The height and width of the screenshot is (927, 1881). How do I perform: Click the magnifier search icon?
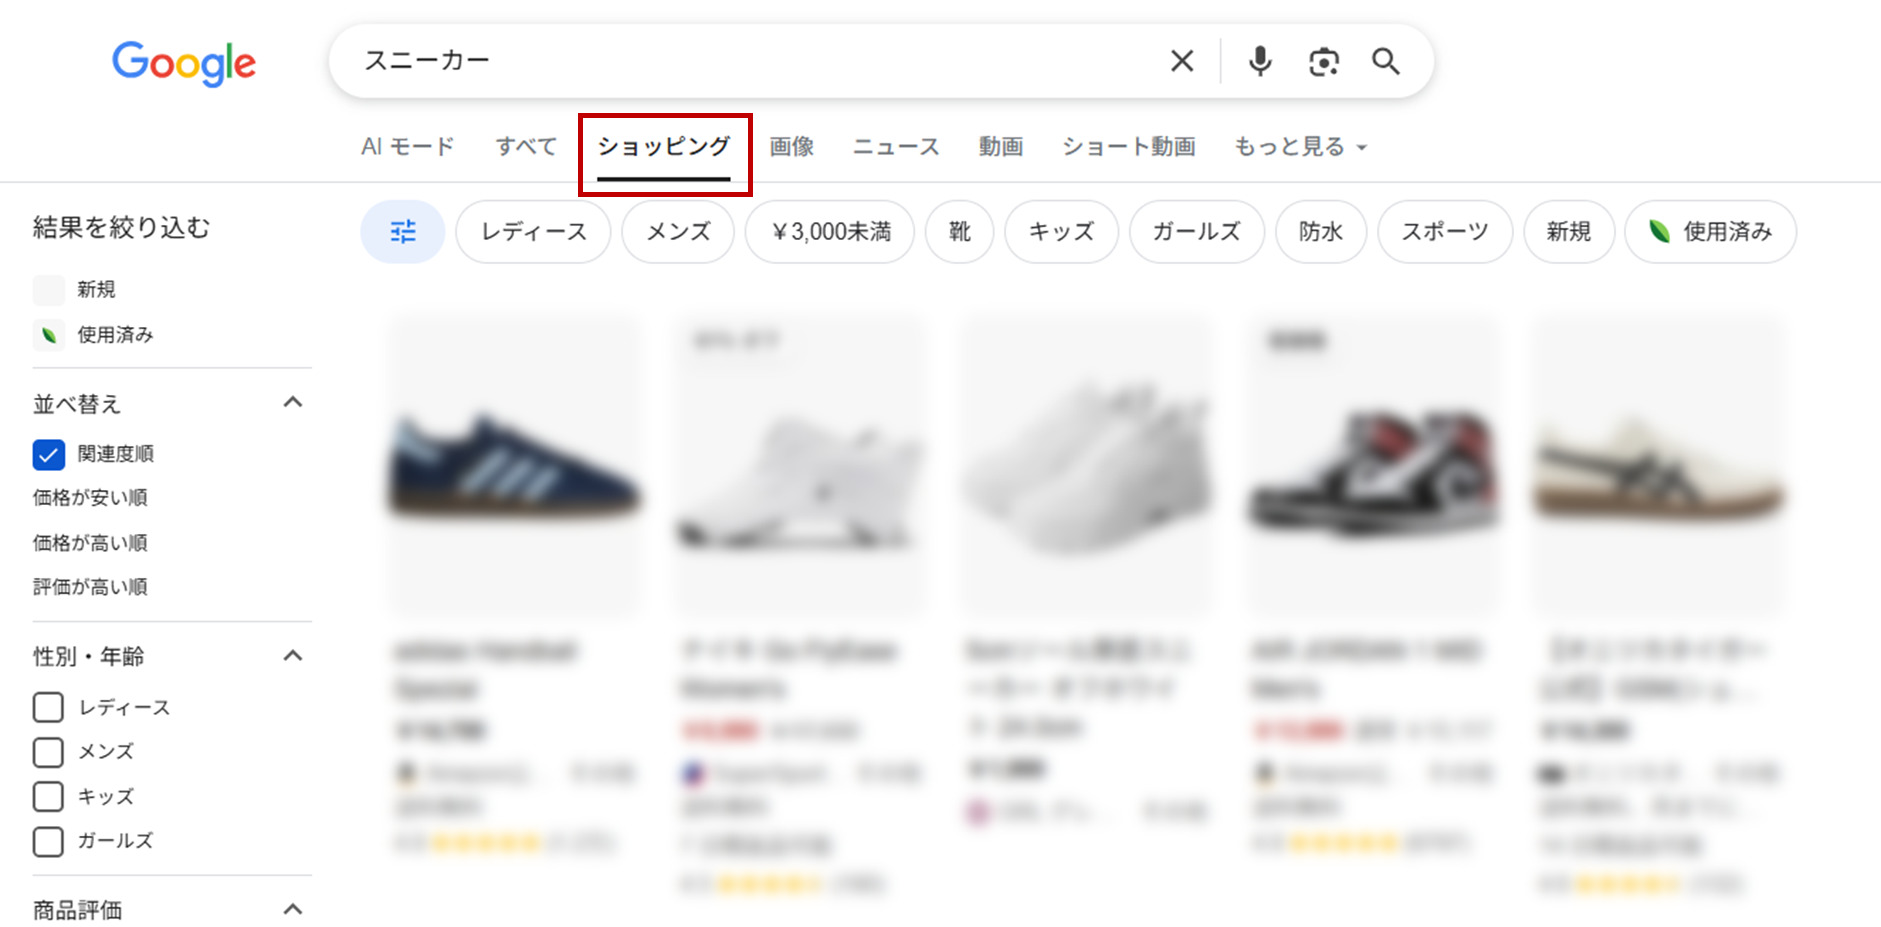(1385, 62)
